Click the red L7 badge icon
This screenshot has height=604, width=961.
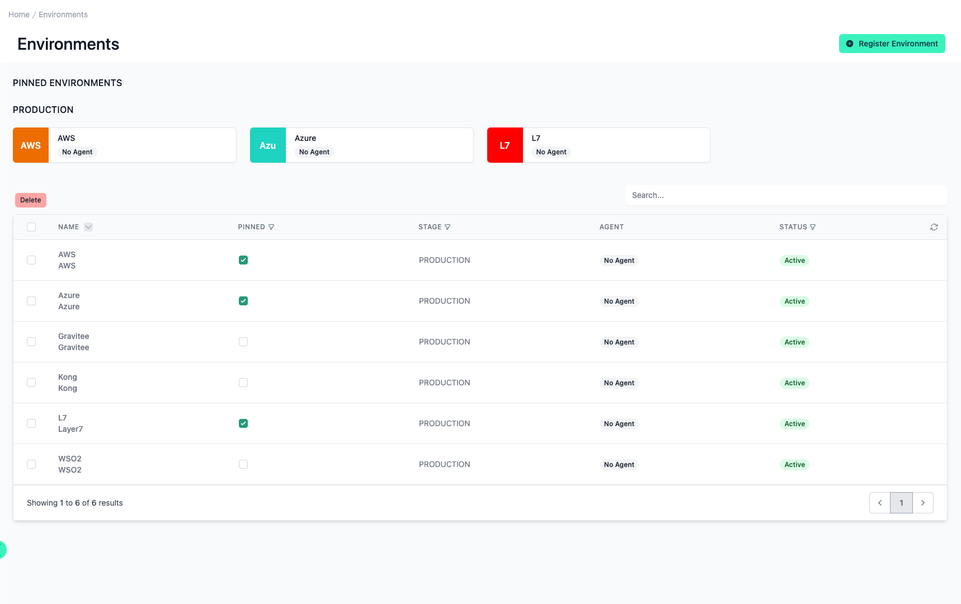(x=504, y=144)
